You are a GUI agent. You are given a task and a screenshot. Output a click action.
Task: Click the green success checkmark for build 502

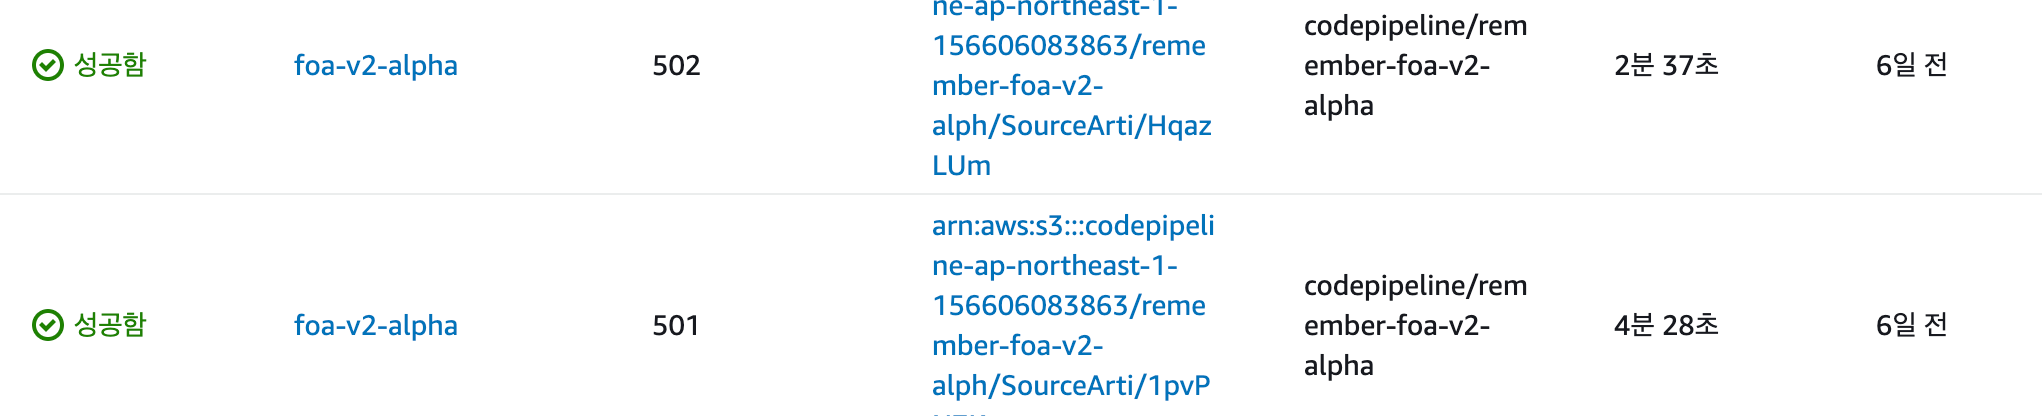[47, 65]
